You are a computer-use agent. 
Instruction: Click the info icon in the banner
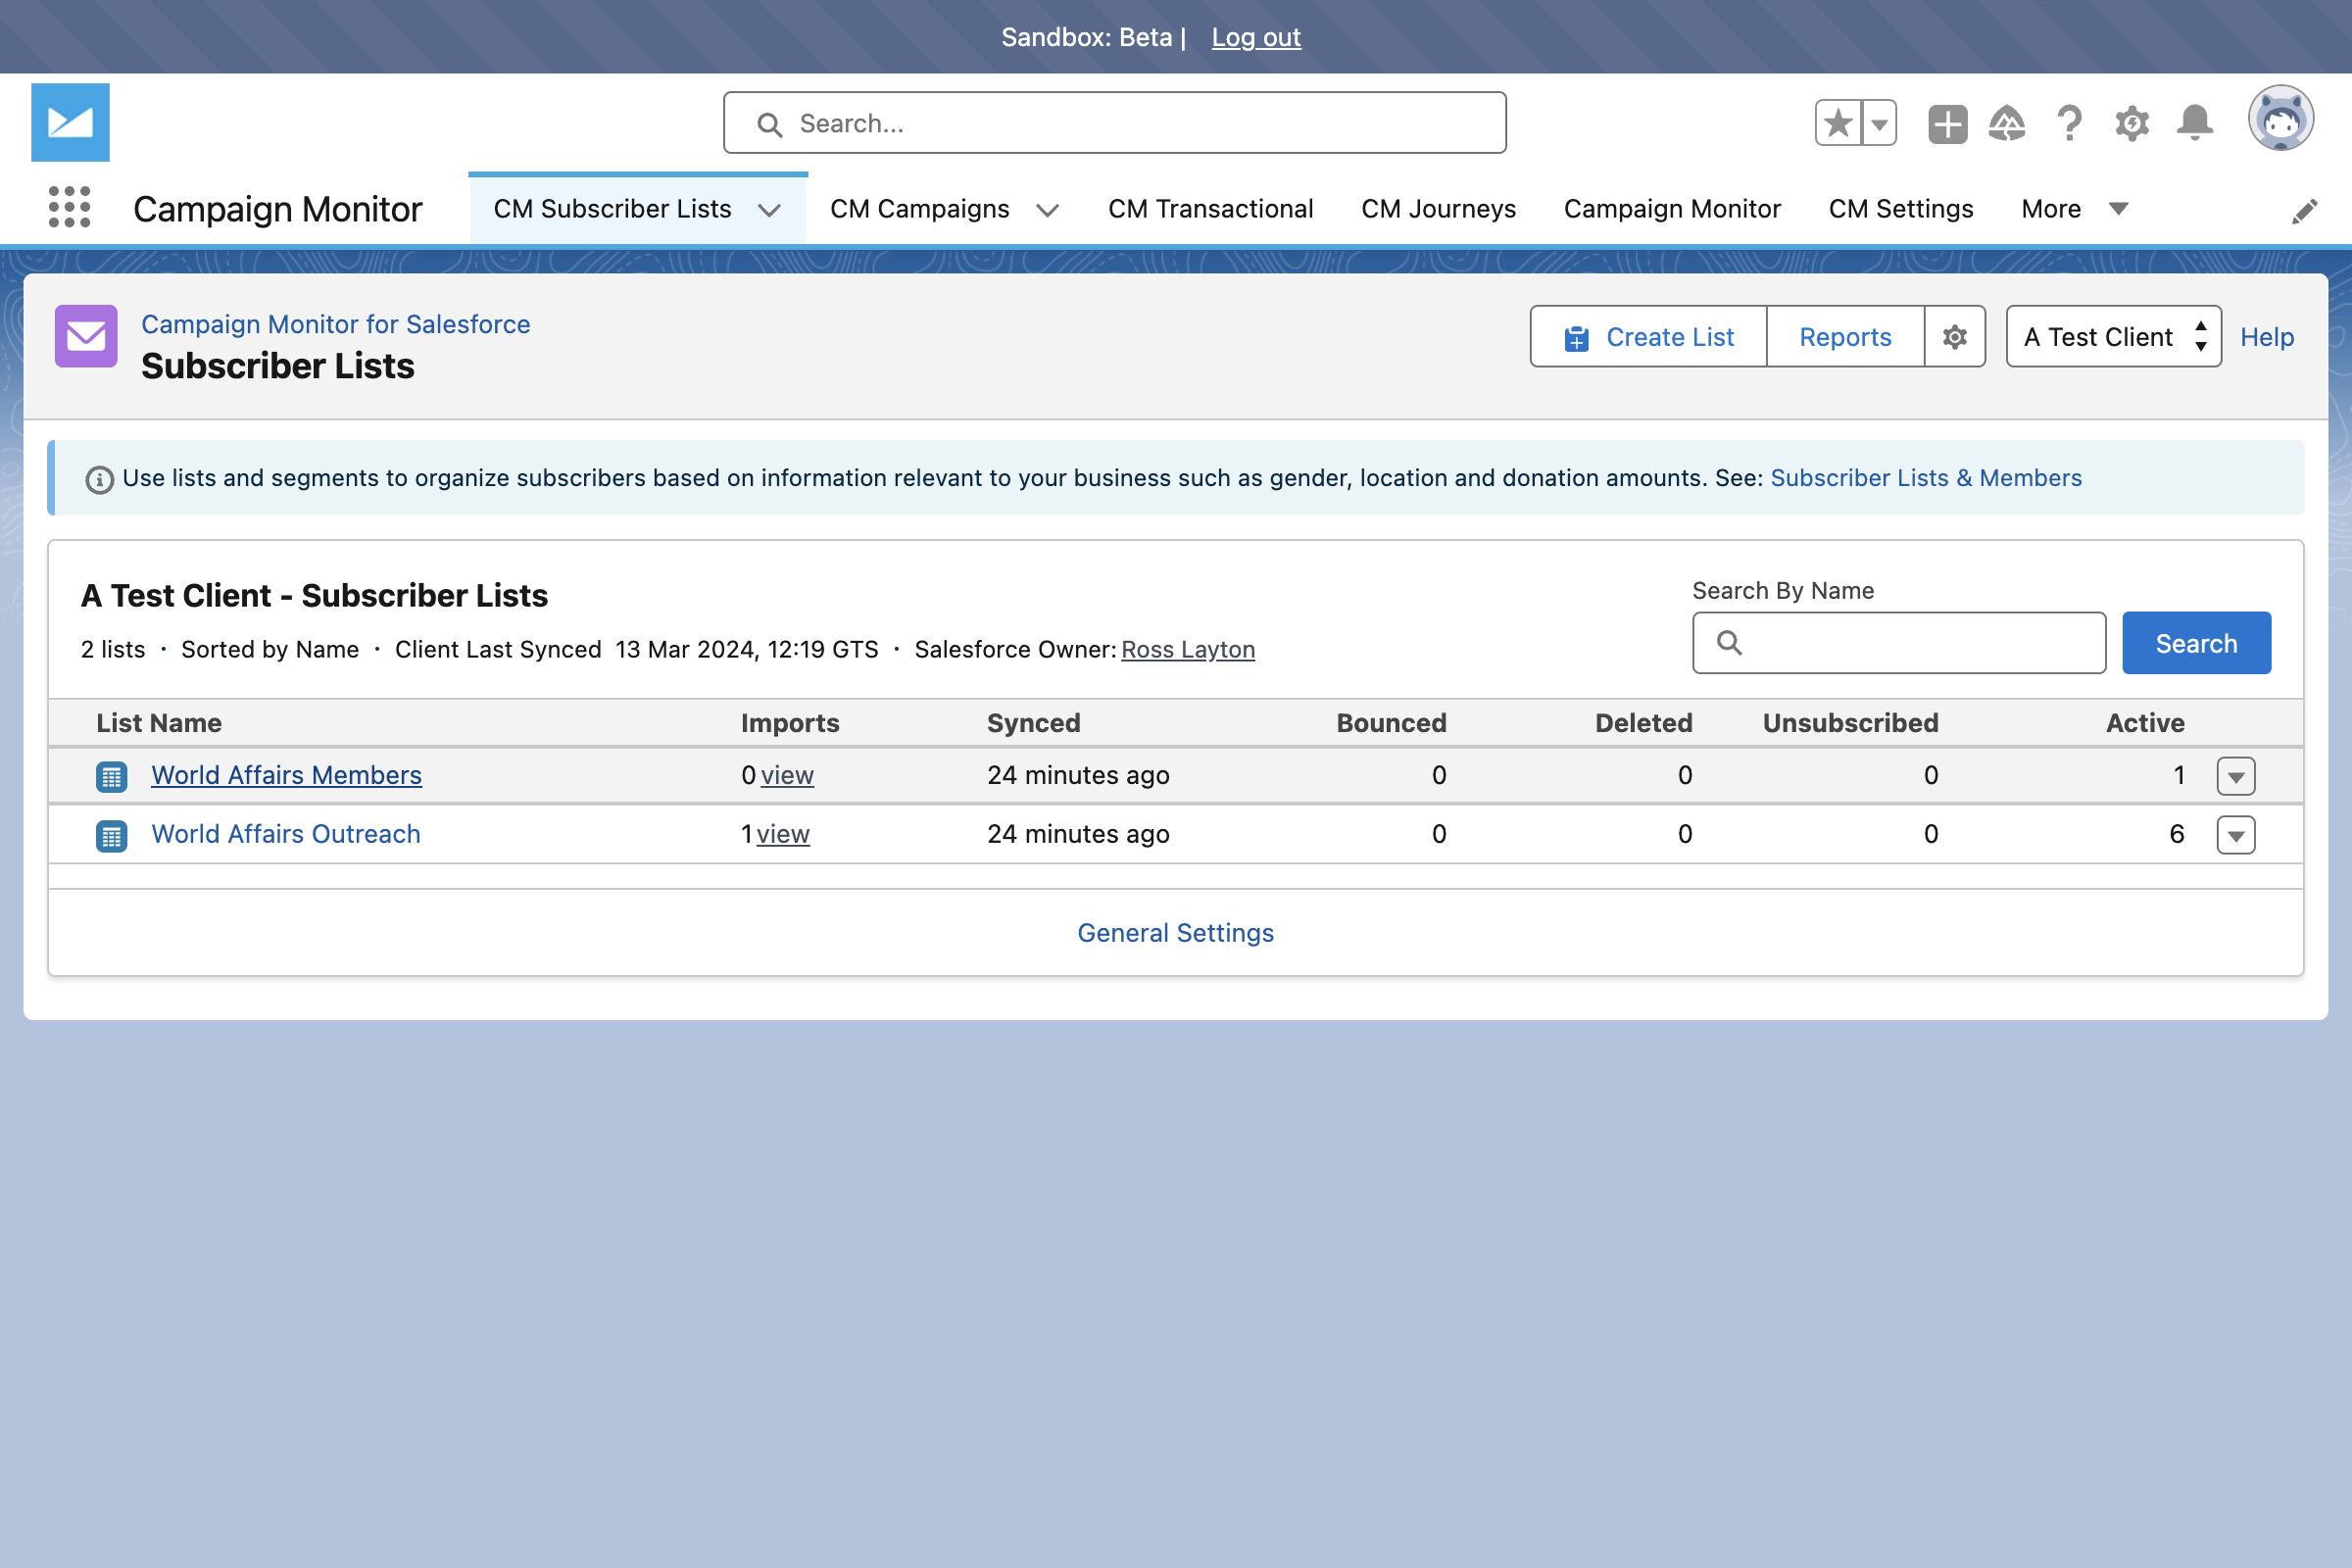click(99, 480)
